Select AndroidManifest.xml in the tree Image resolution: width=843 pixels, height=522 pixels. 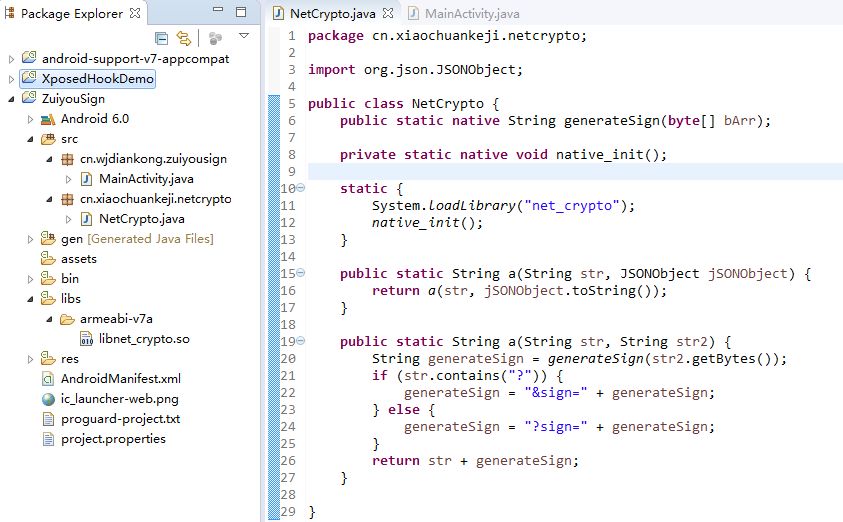121,379
